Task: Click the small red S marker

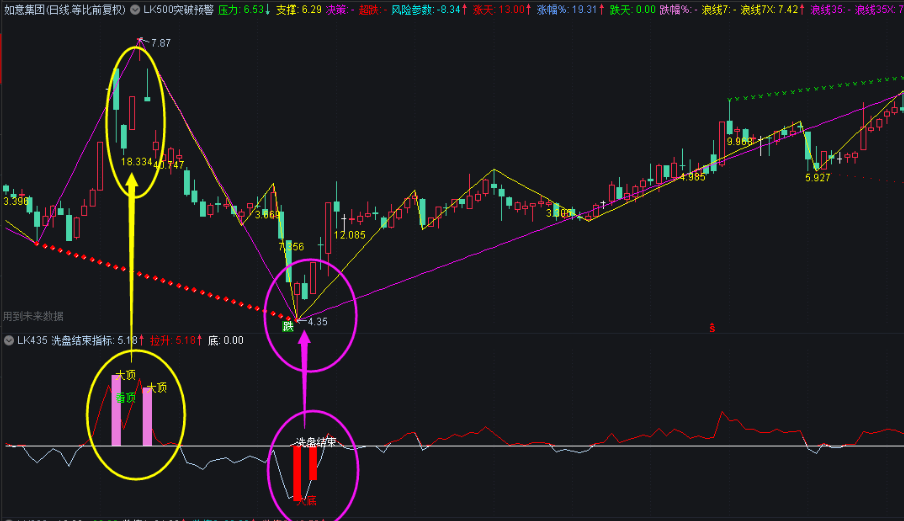Action: click(x=712, y=328)
